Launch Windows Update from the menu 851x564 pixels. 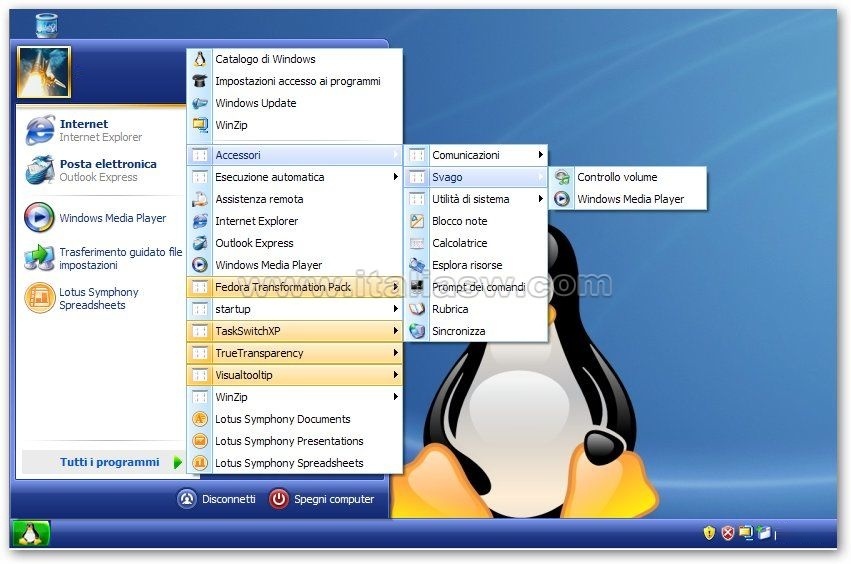[295, 103]
